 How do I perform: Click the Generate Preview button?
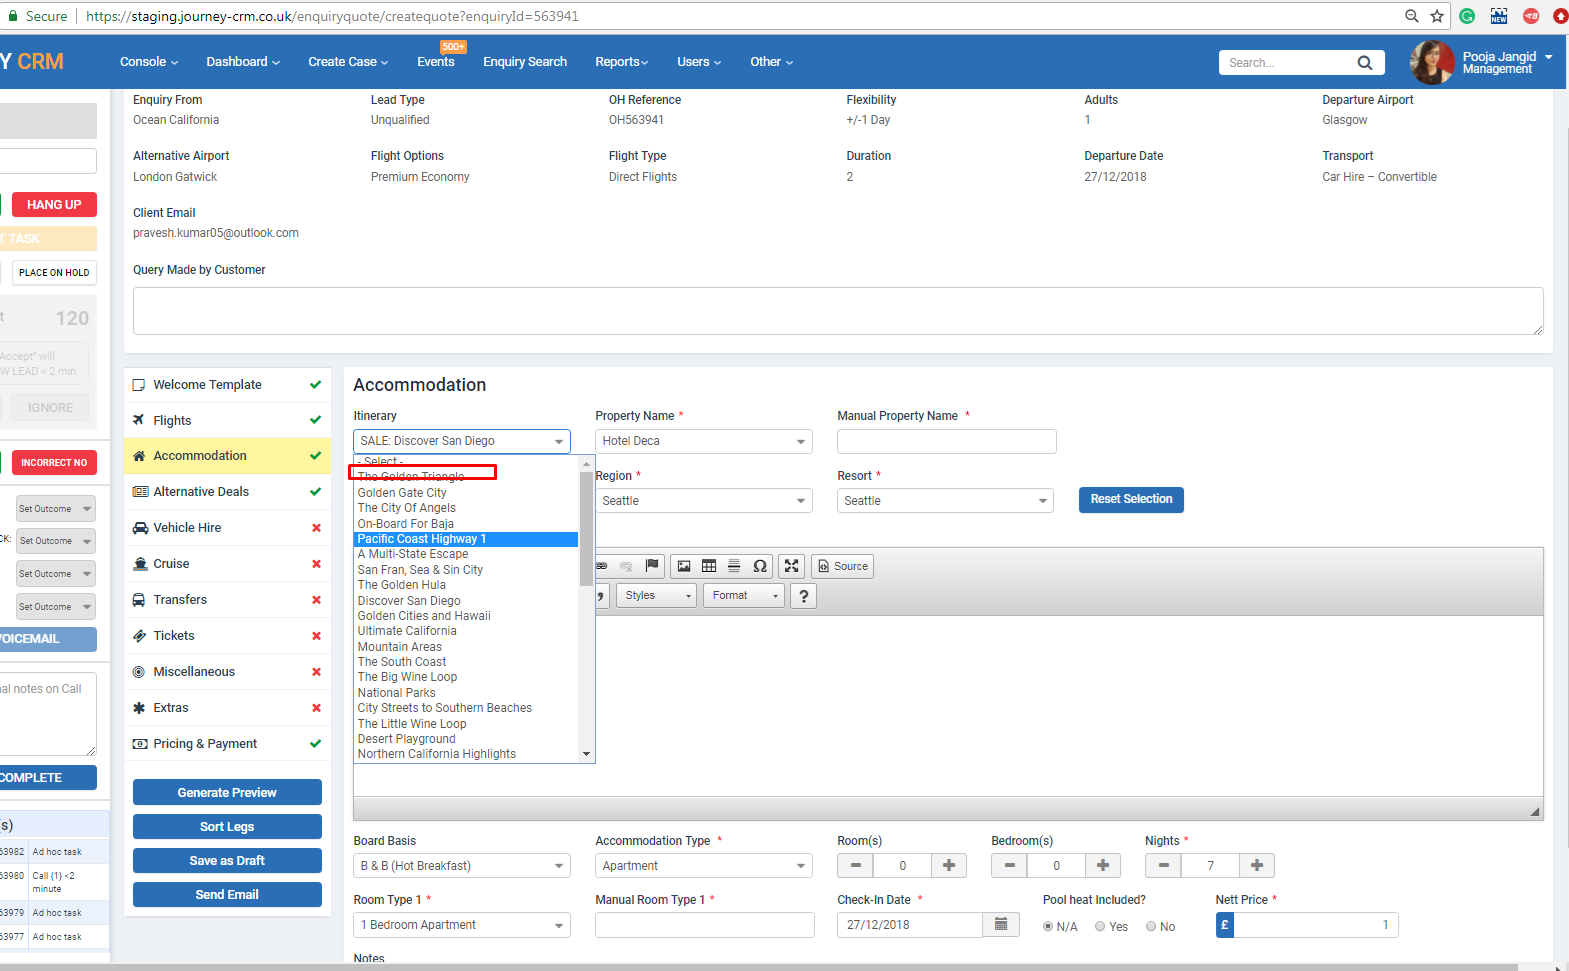[x=227, y=793]
